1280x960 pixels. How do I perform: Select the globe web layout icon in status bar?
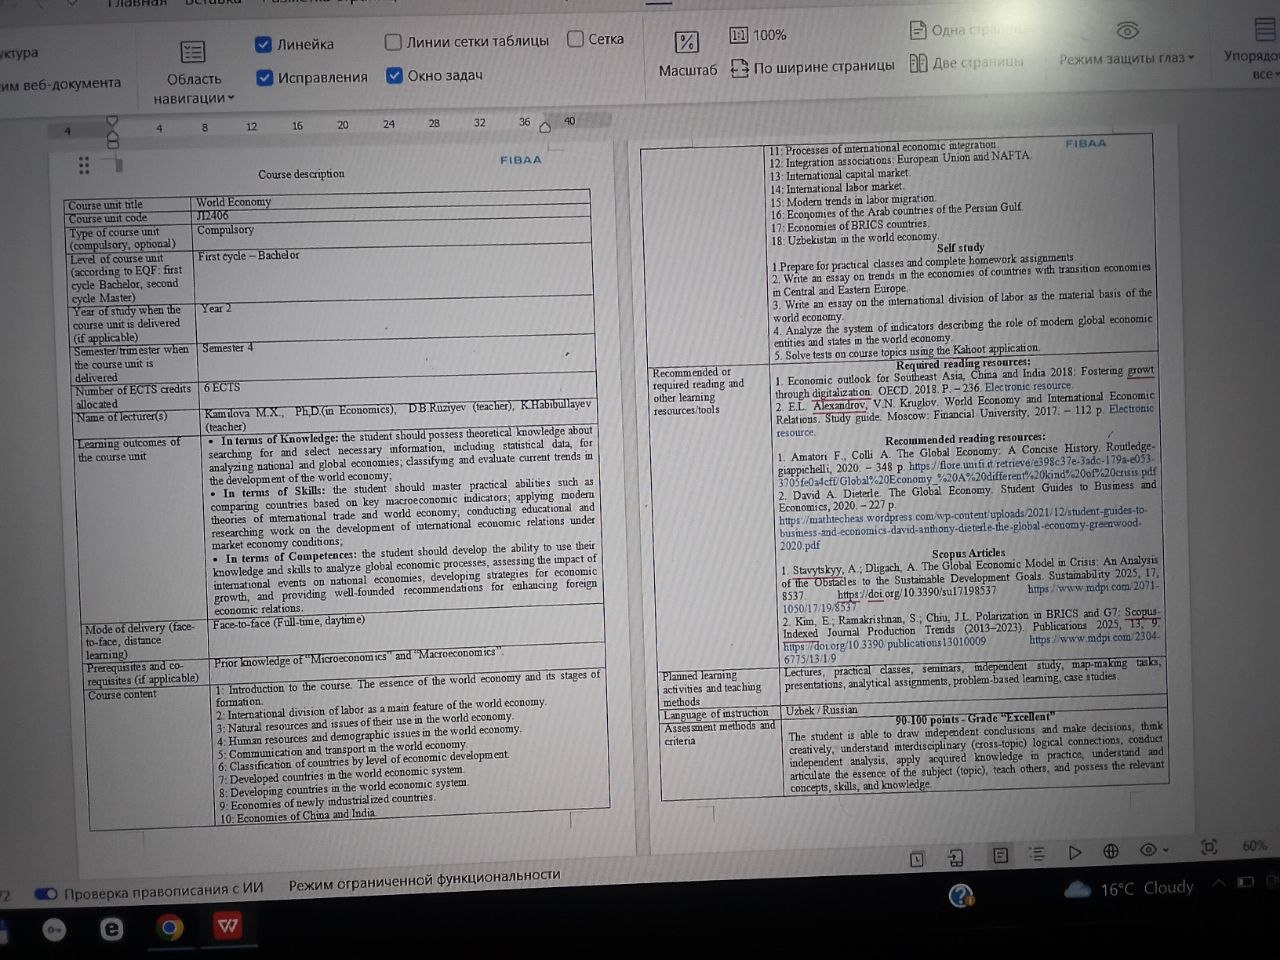coord(1110,852)
